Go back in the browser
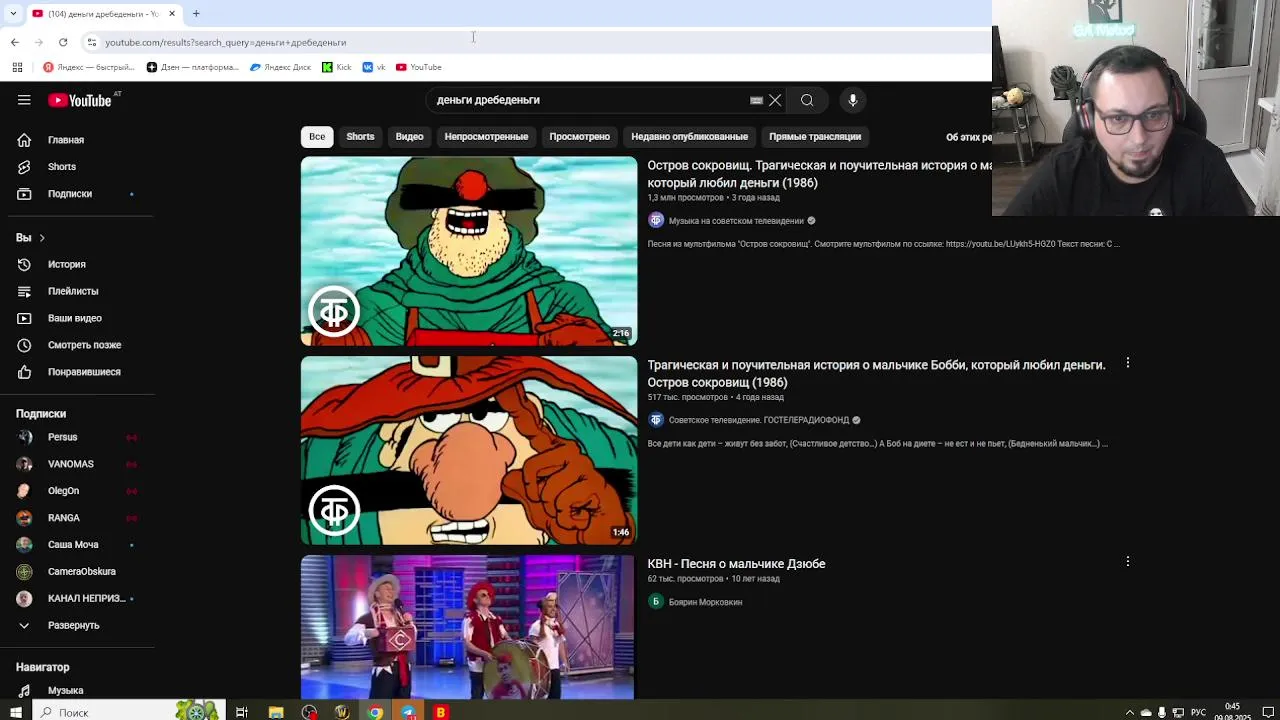This screenshot has height=720, width=1280. pyautogui.click(x=14, y=42)
